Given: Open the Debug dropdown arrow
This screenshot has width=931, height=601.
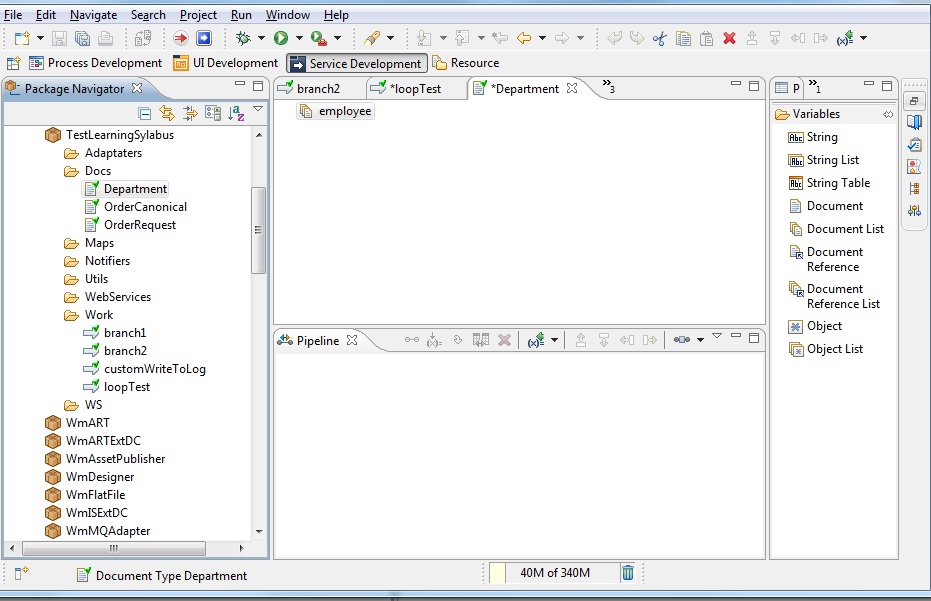Looking at the screenshot, I should coord(261,39).
